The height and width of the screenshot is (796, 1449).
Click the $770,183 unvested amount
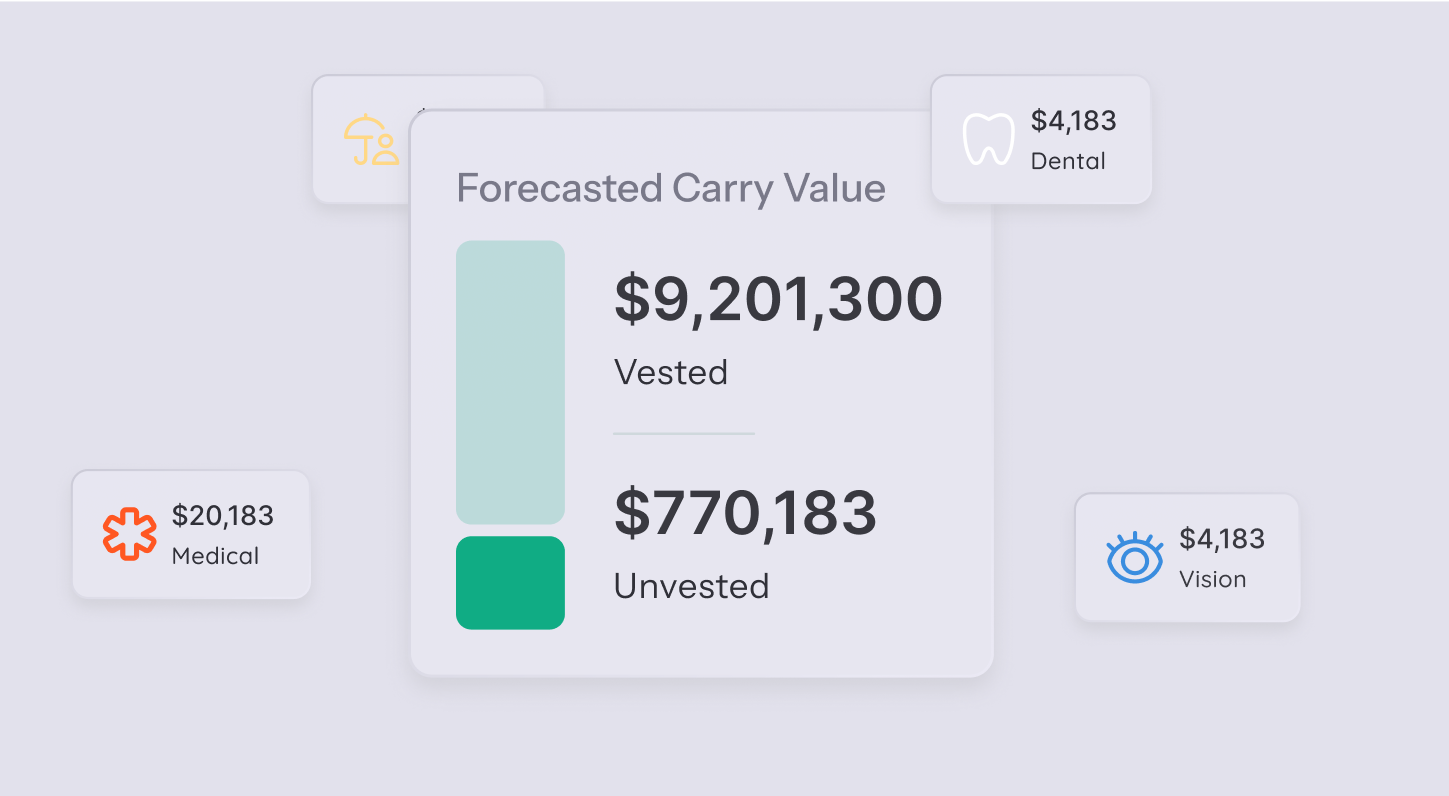coord(745,512)
